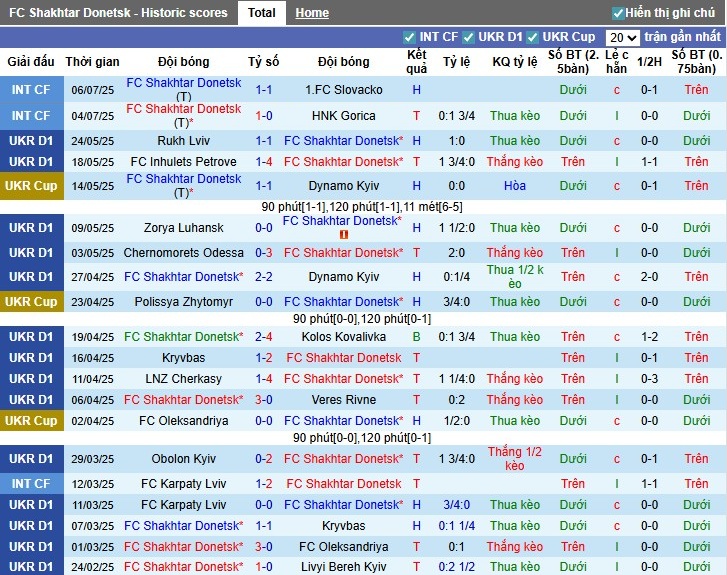
Task: Click the INT CF badge dated 12/03/25
Action: click(x=30, y=484)
